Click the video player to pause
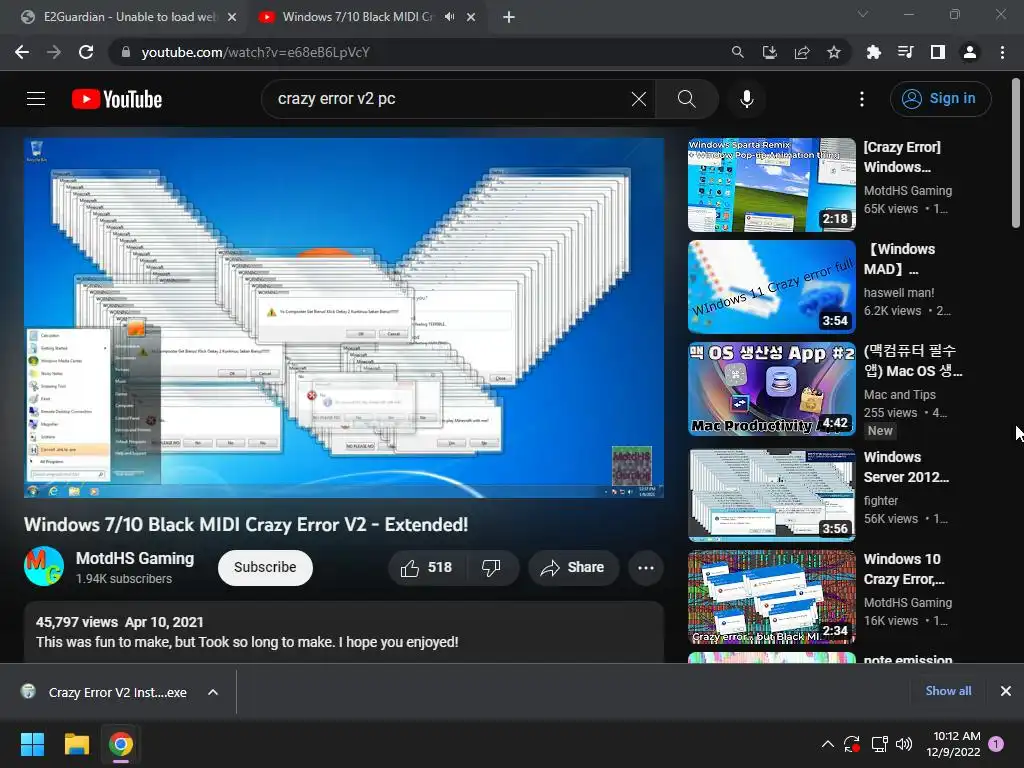 [x=344, y=317]
